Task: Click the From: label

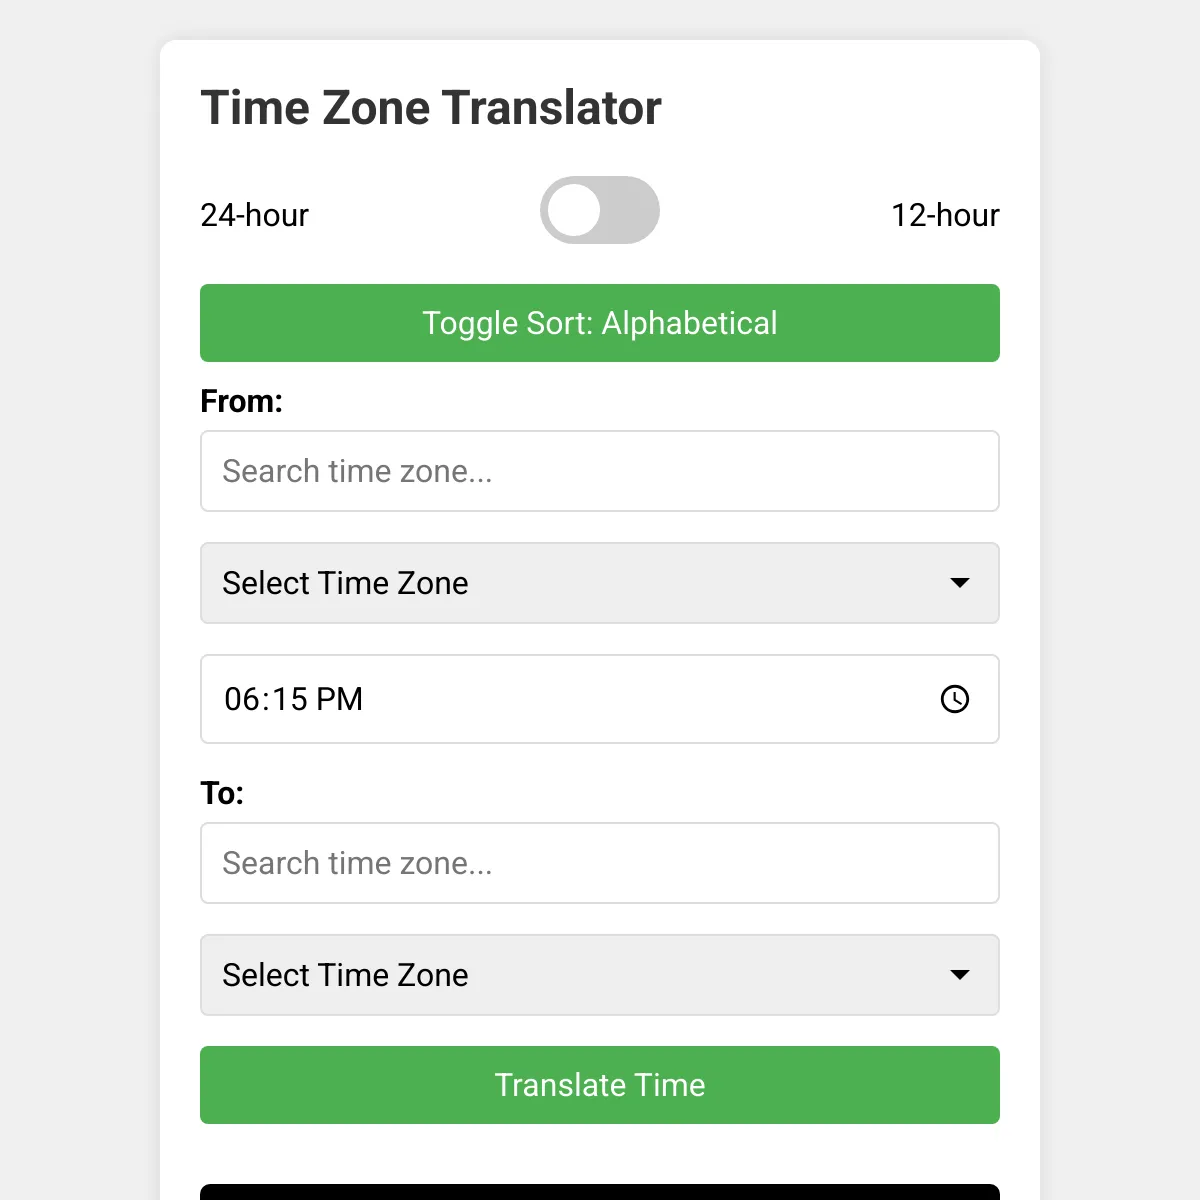Action: (242, 401)
